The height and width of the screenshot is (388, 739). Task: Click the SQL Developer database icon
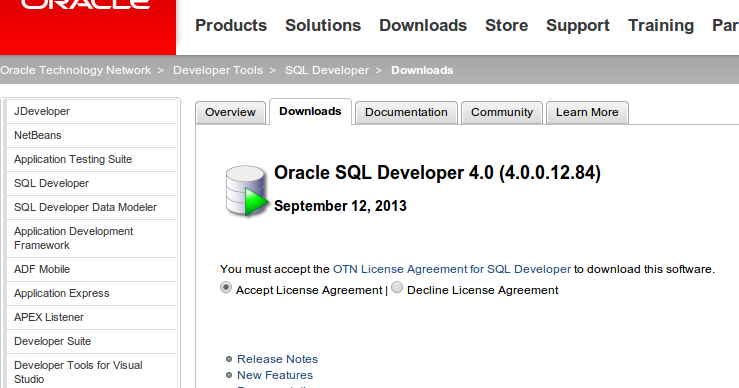246,190
